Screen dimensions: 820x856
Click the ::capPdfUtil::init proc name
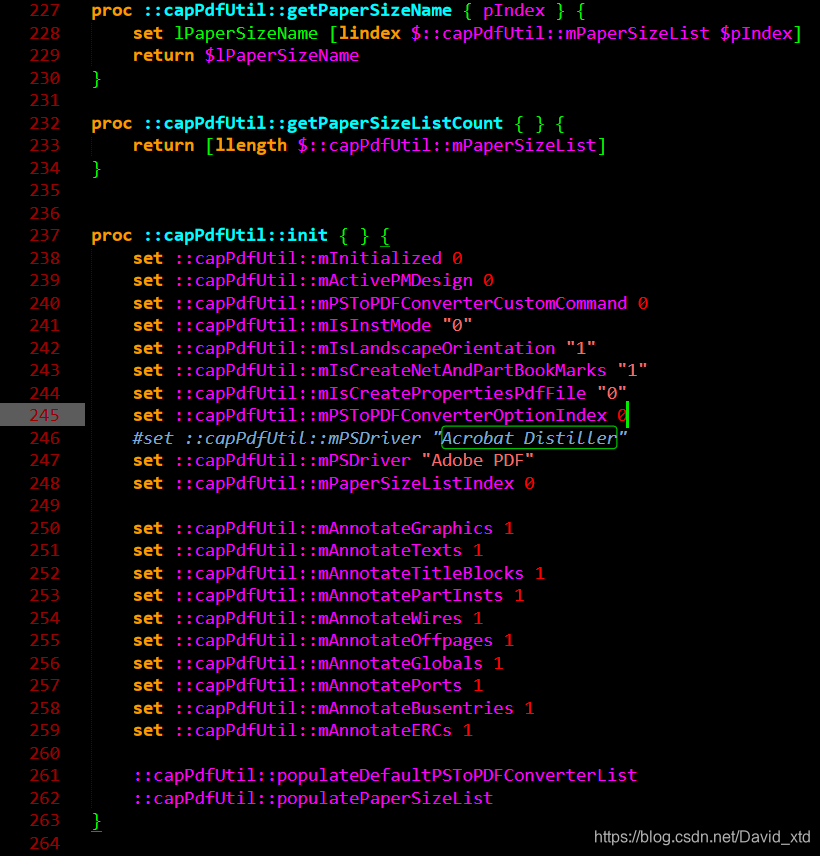(x=236, y=235)
